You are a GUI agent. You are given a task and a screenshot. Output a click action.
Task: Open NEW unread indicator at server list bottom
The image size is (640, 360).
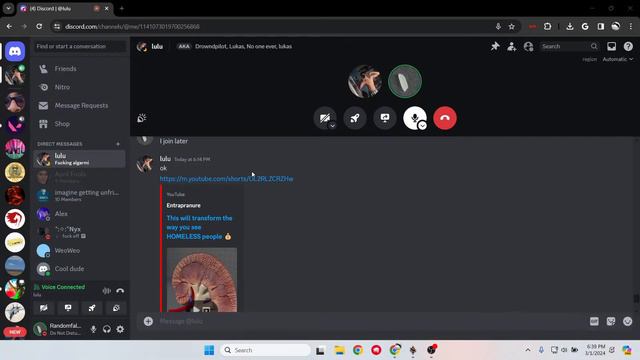(15, 332)
